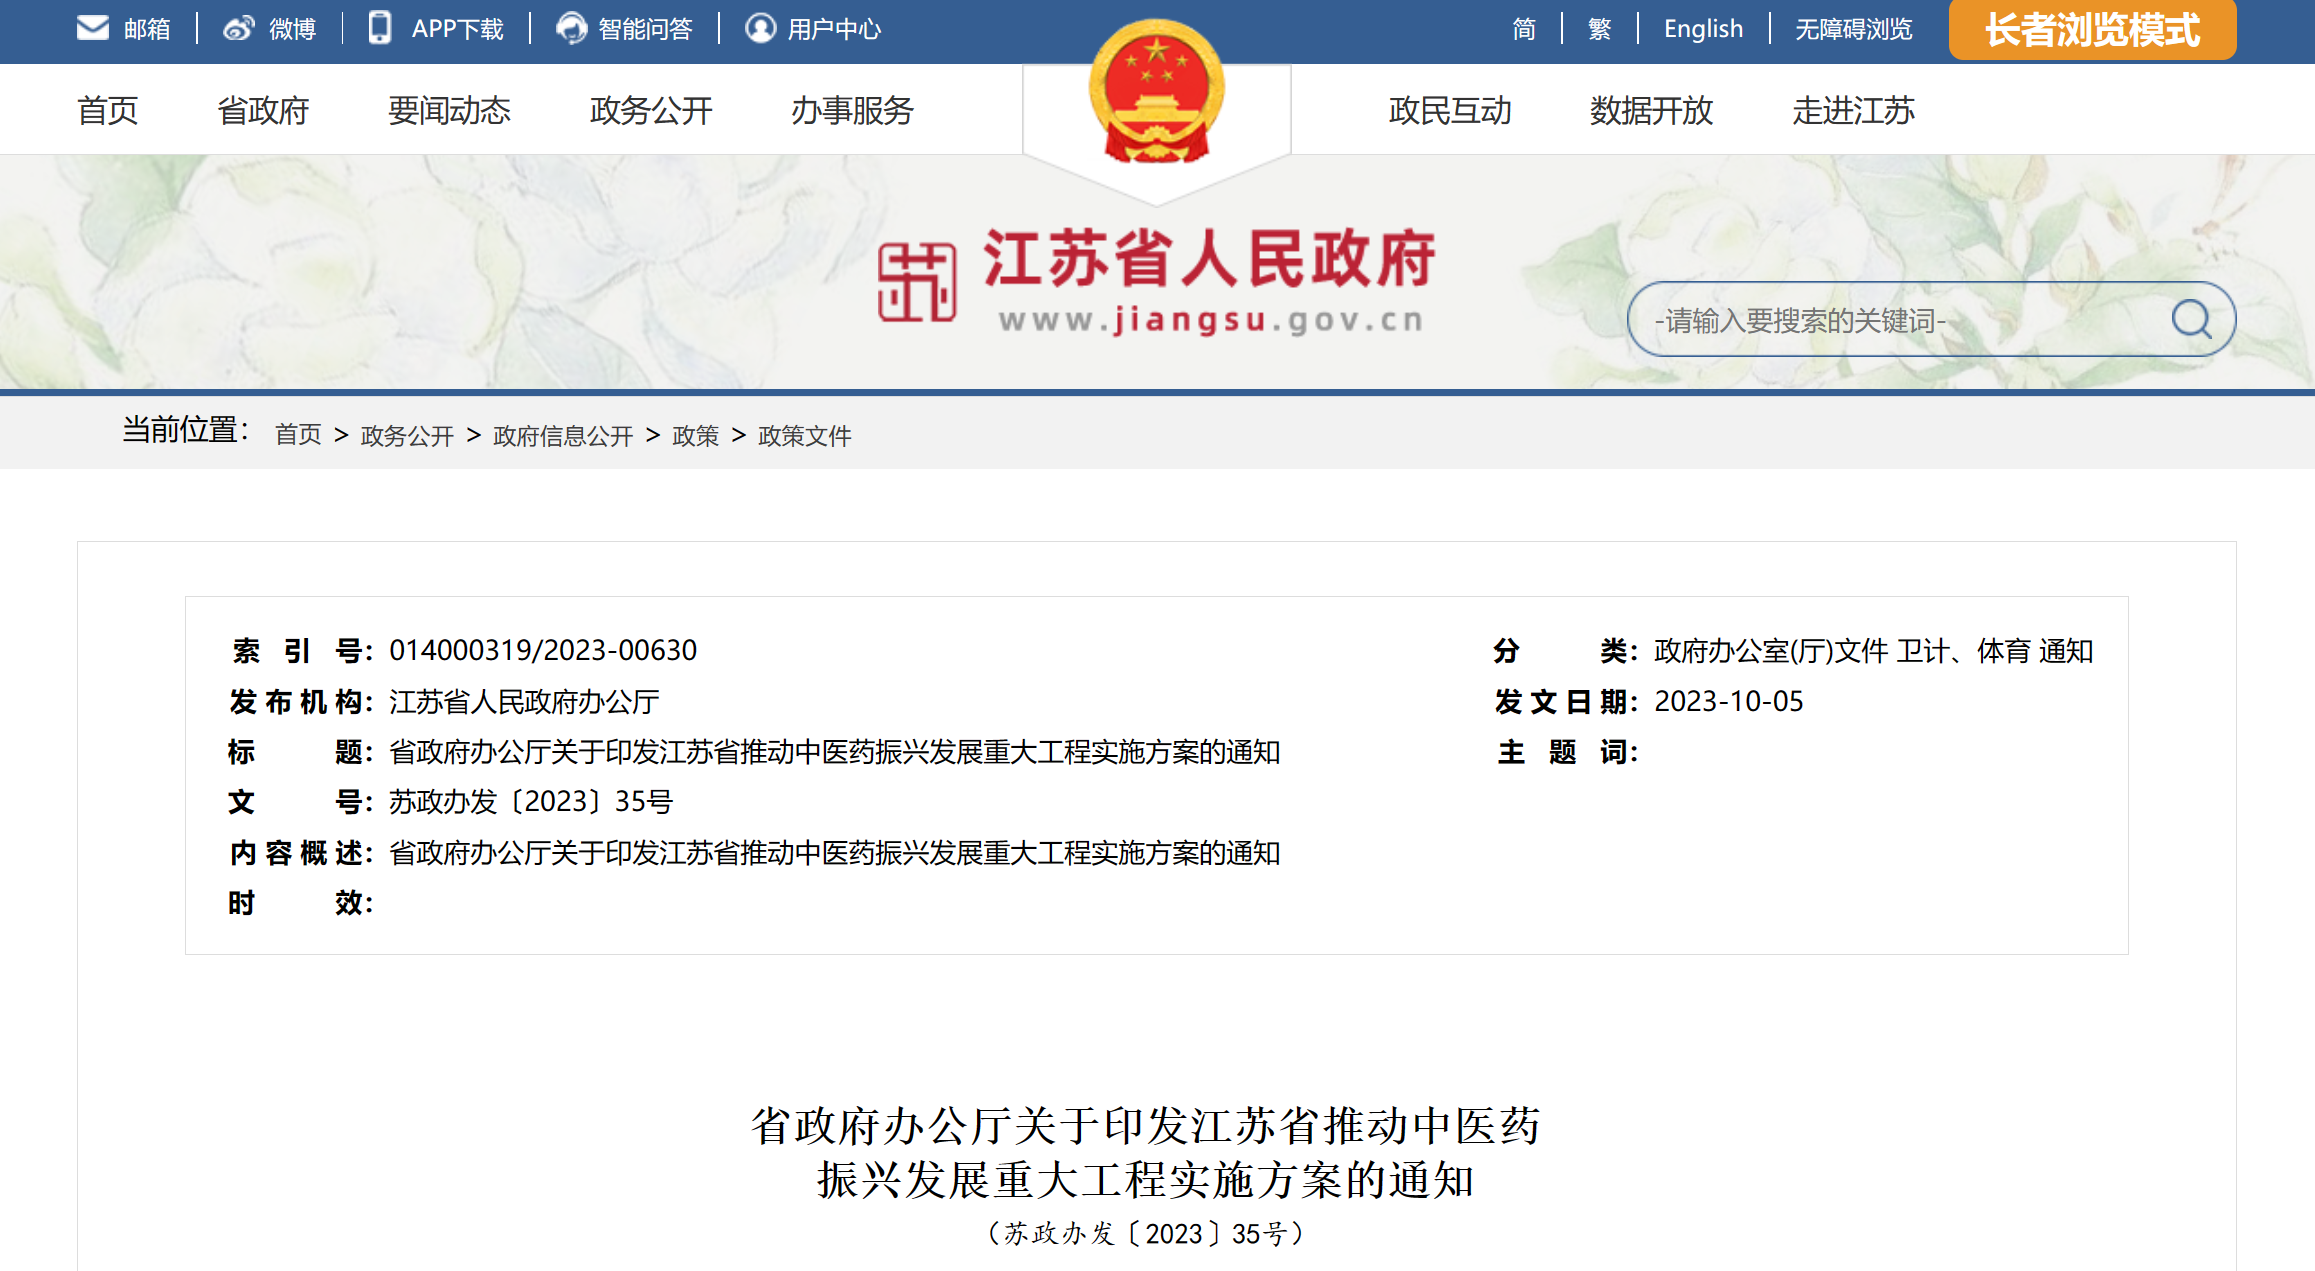Click the user center avatar icon

(760, 28)
